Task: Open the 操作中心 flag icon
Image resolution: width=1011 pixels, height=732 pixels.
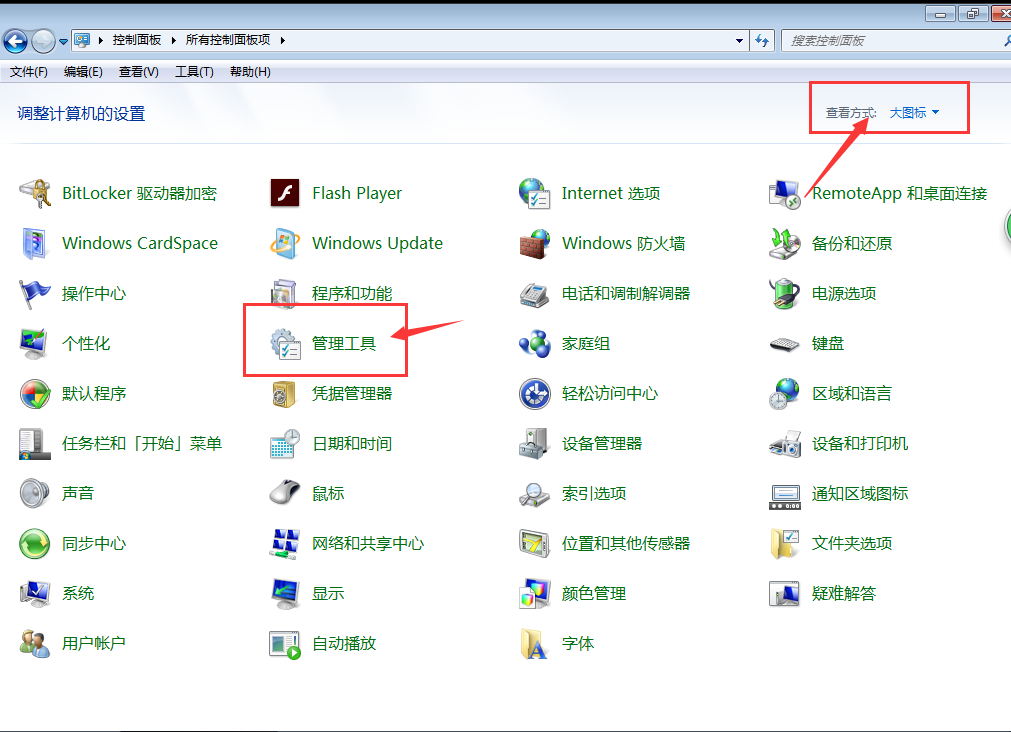Action: (x=35, y=293)
